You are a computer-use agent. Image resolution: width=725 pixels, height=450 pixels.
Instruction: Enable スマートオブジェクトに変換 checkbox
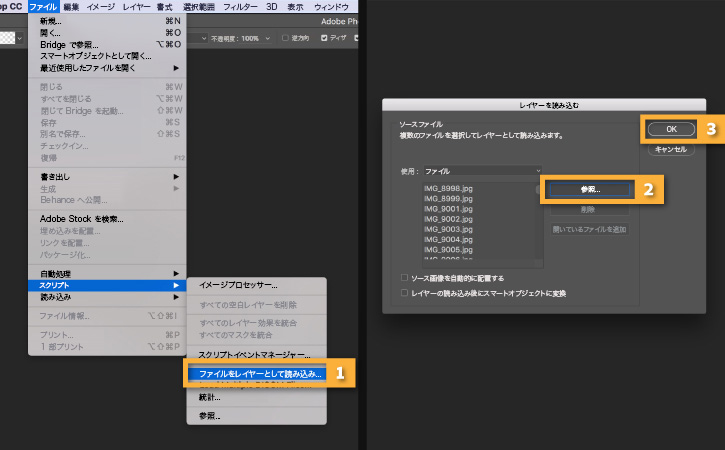pos(405,293)
